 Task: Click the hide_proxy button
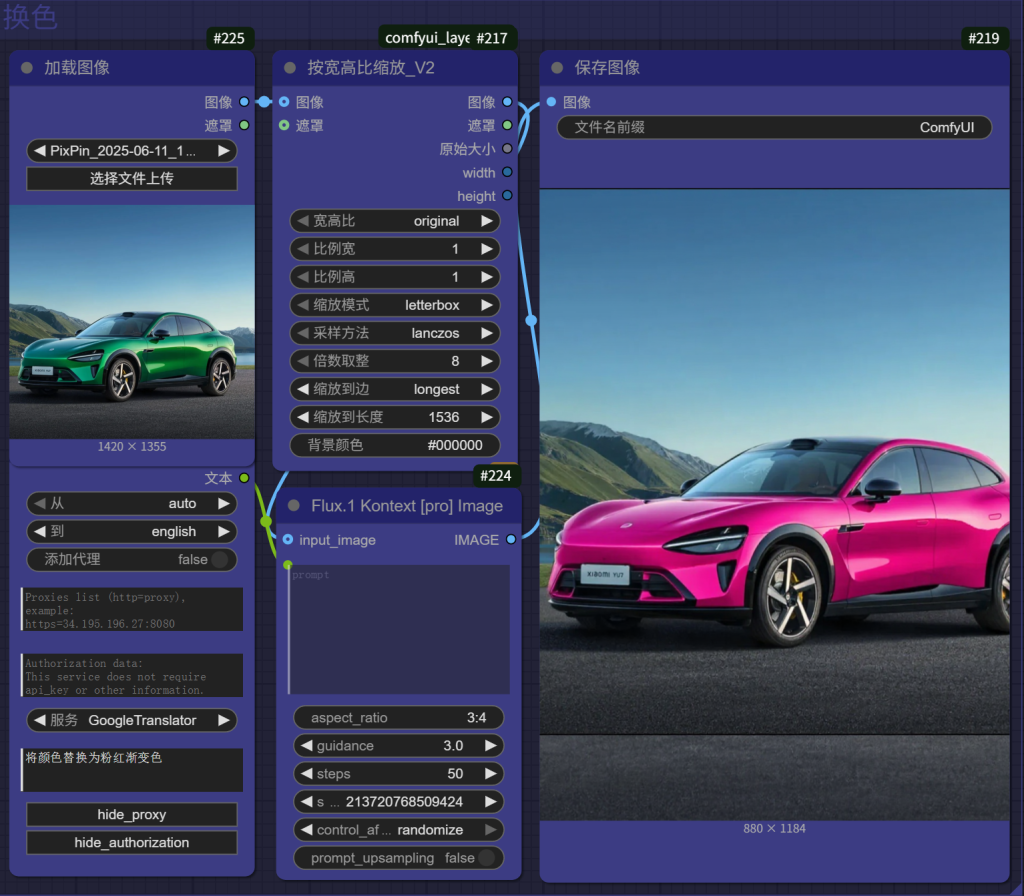(x=131, y=815)
